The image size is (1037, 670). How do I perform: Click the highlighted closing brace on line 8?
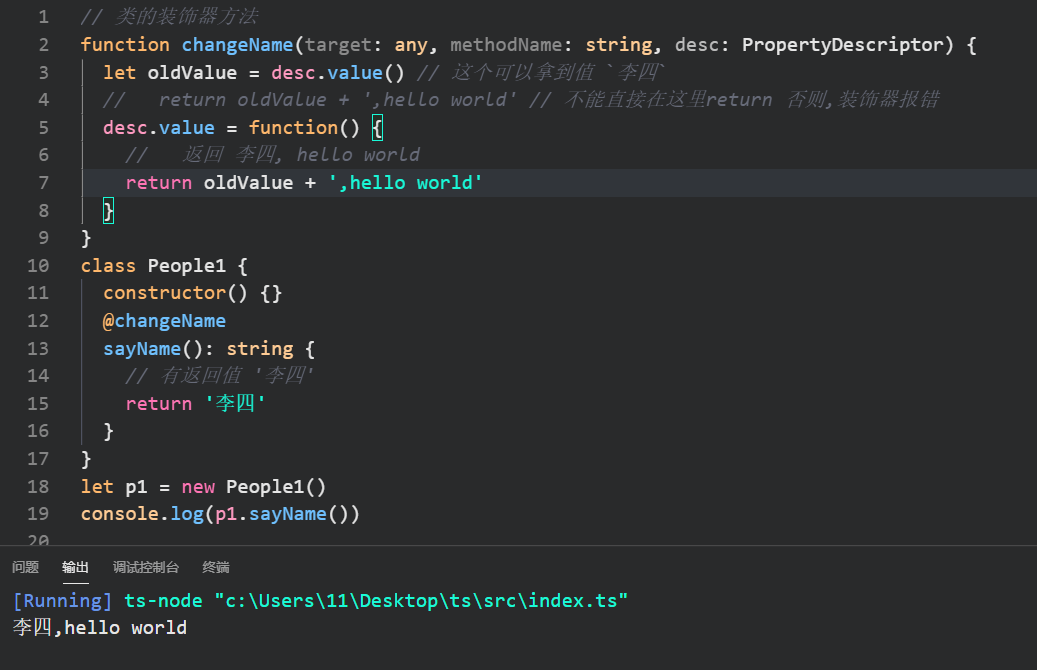109,210
